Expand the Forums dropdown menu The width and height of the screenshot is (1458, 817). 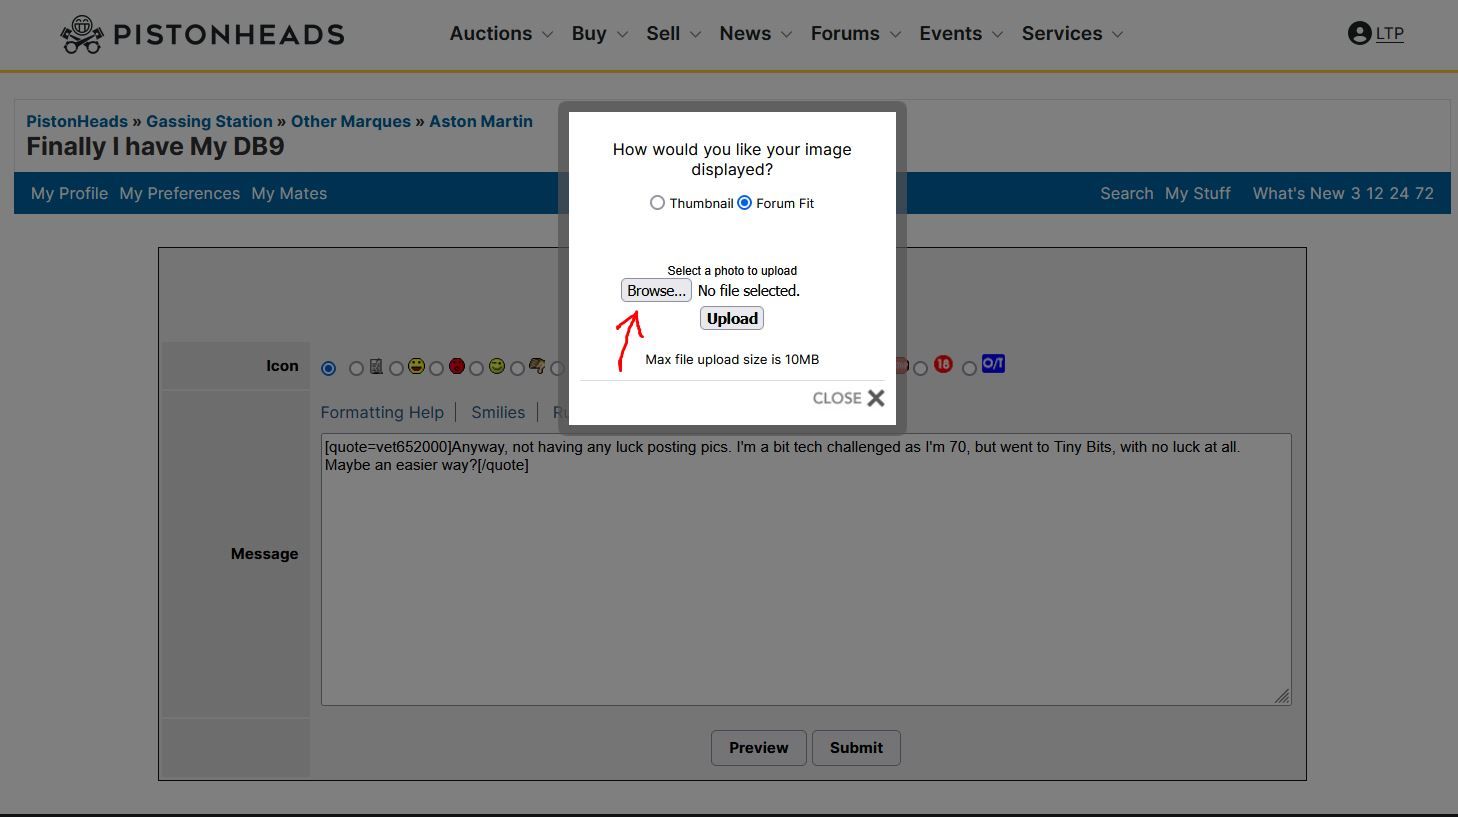click(x=855, y=34)
